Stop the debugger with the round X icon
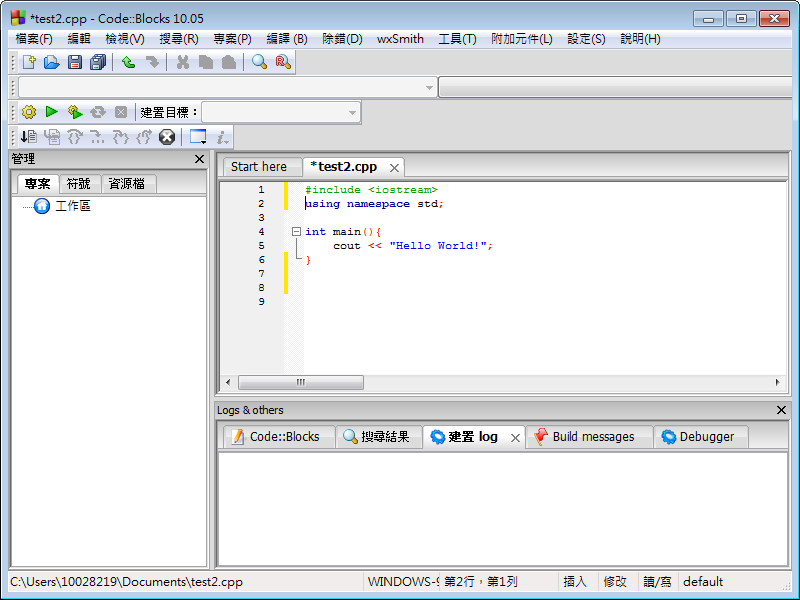Viewport: 800px width, 600px height. pos(167,137)
